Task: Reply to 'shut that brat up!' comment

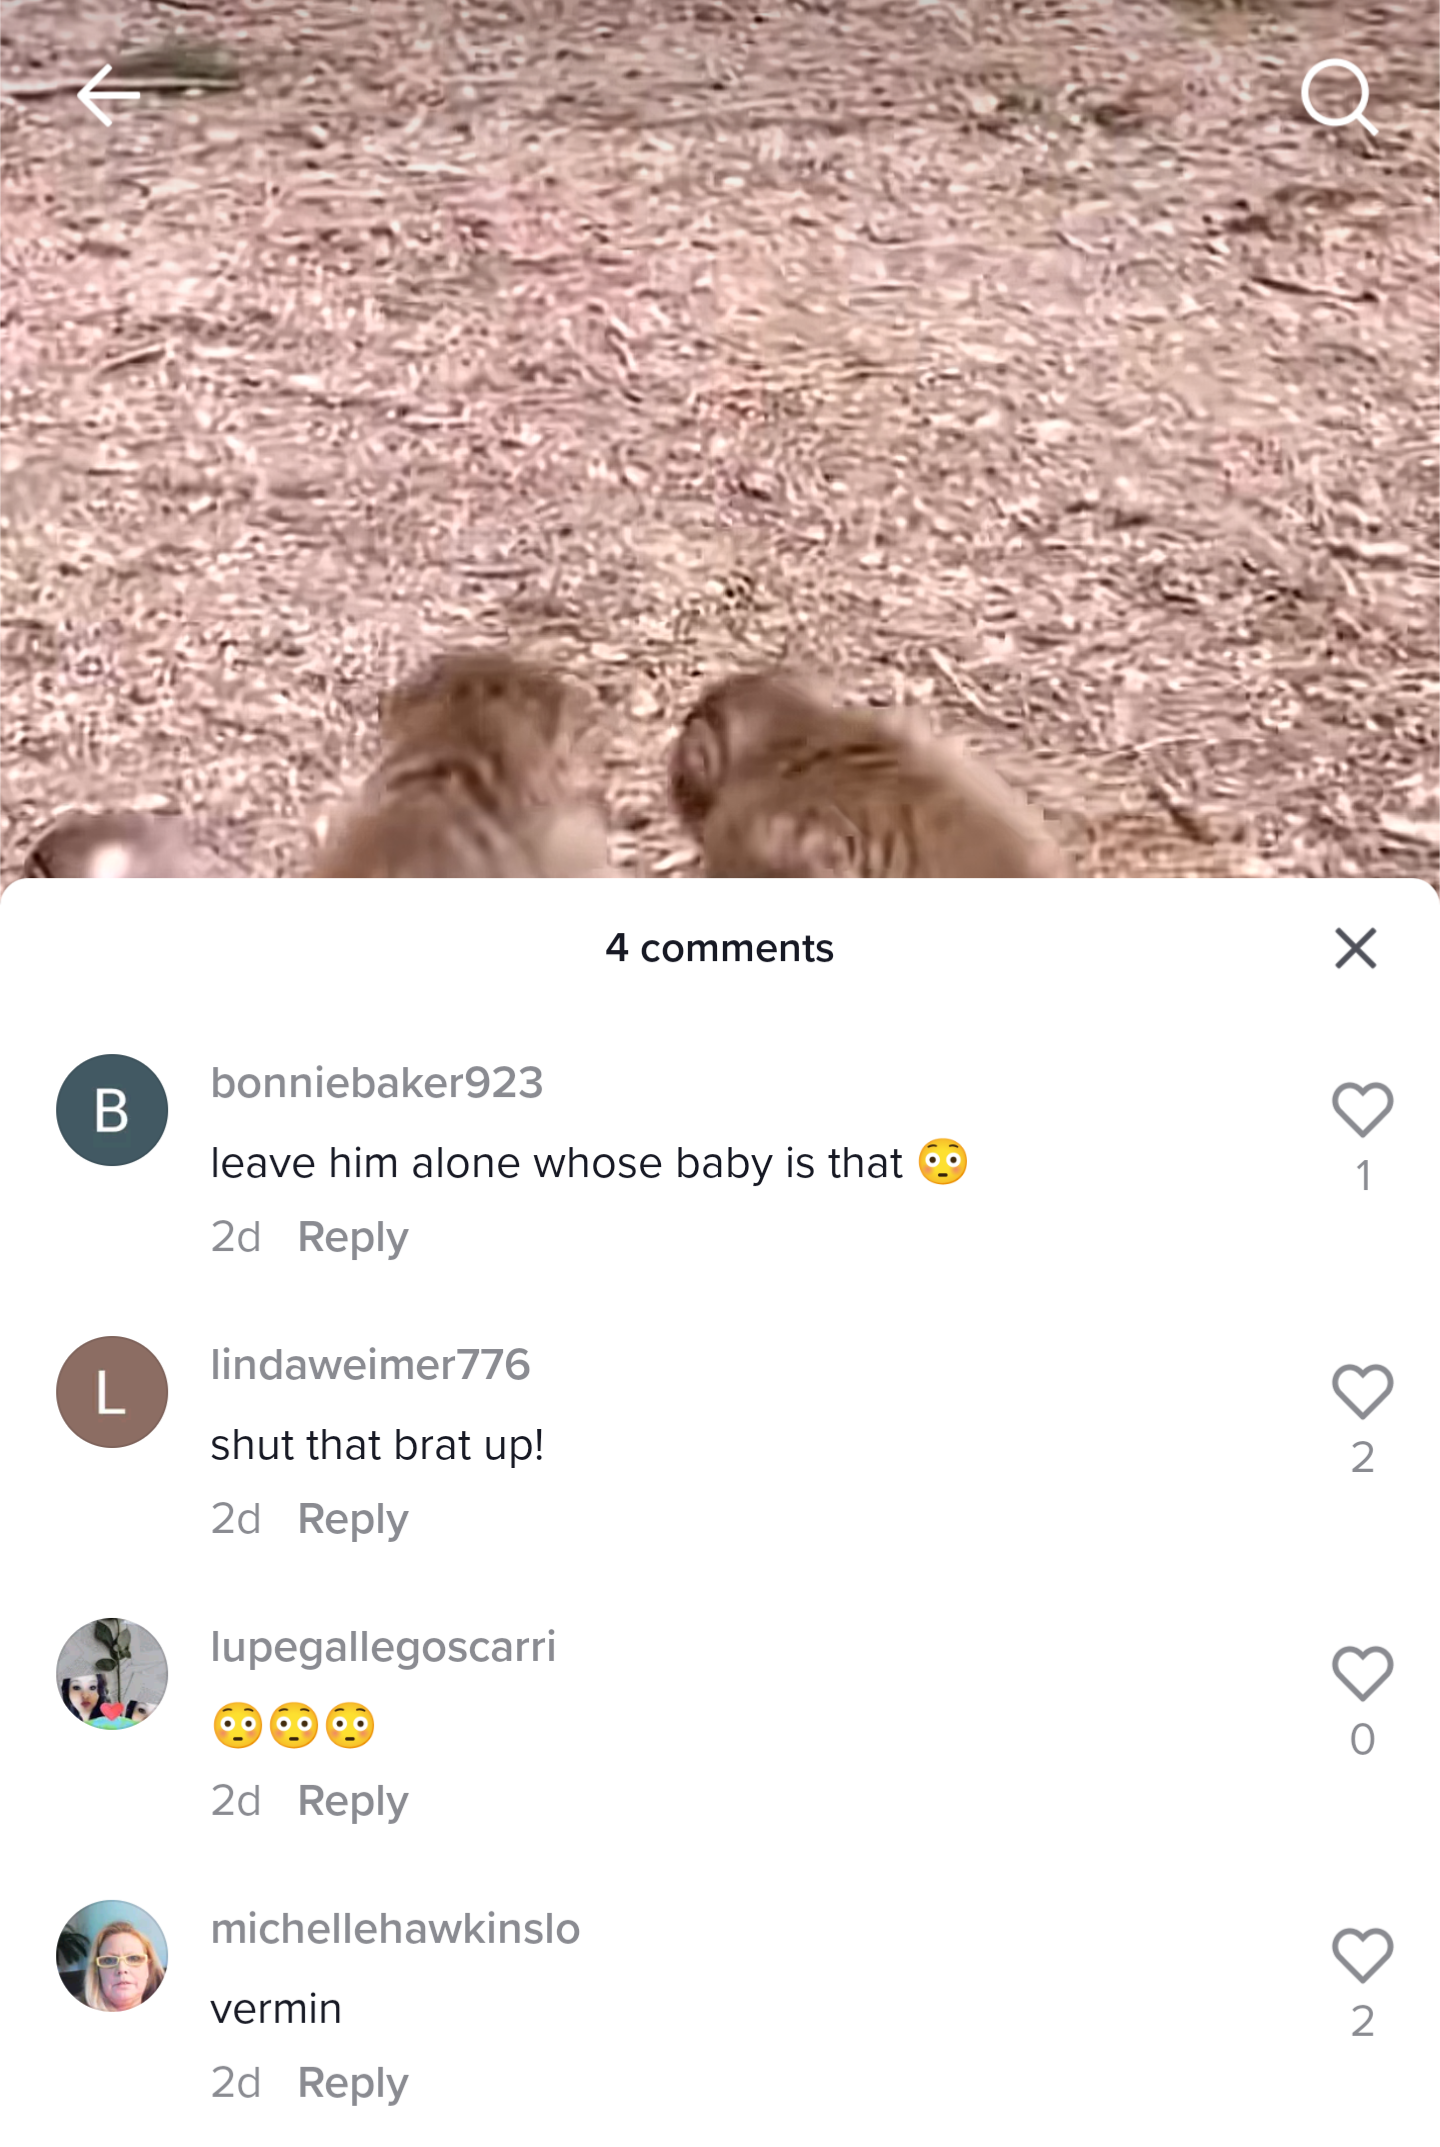Action: pyautogui.click(x=353, y=1520)
